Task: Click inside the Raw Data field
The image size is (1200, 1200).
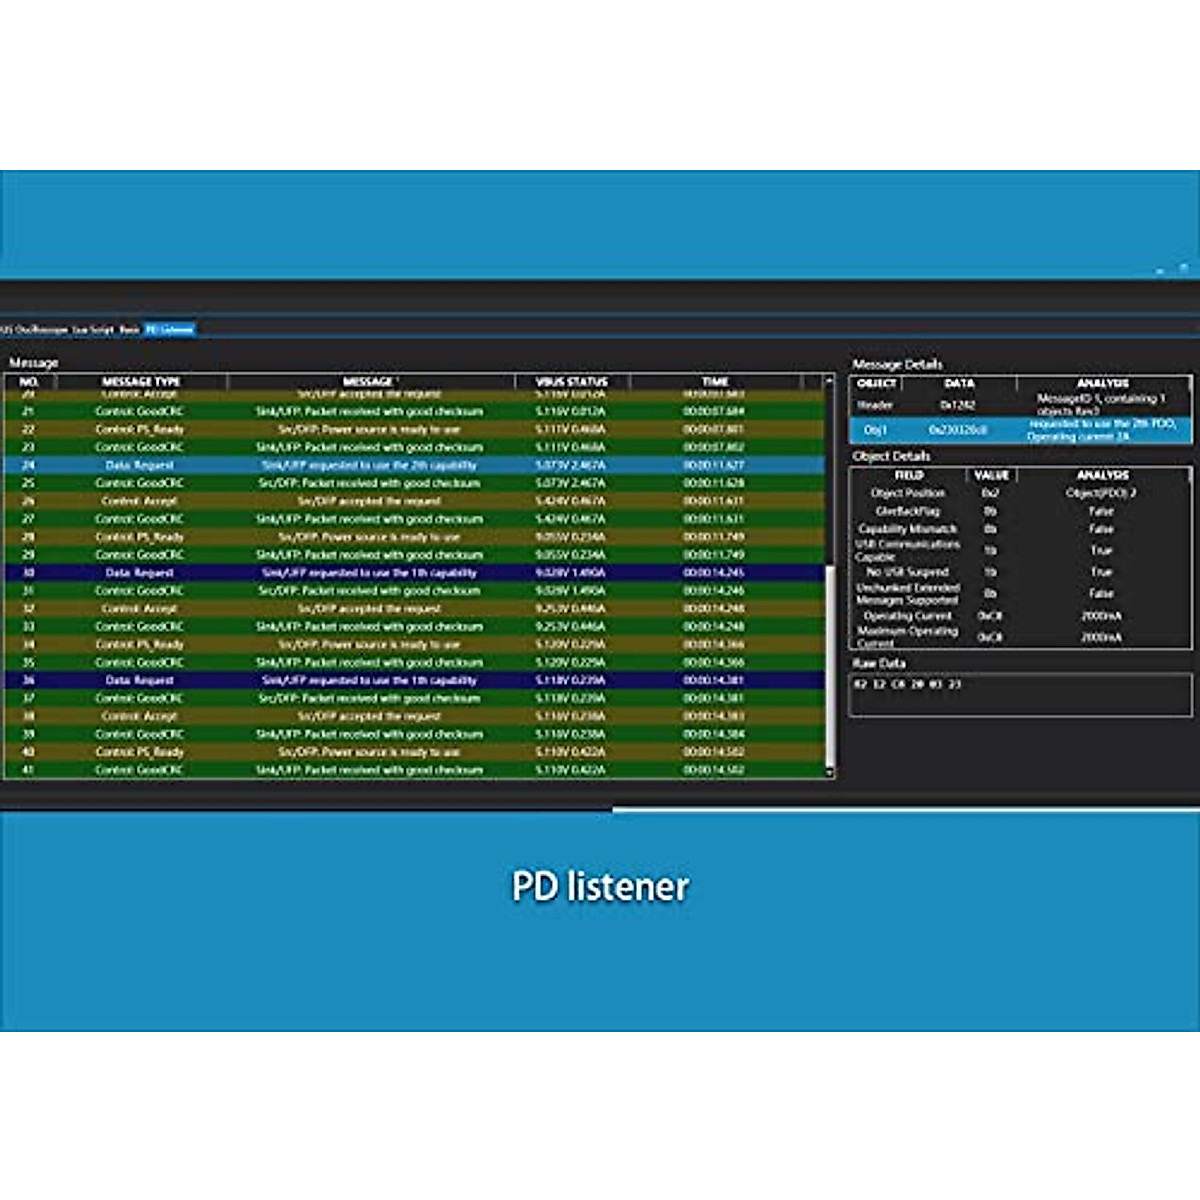Action: click(1020, 694)
